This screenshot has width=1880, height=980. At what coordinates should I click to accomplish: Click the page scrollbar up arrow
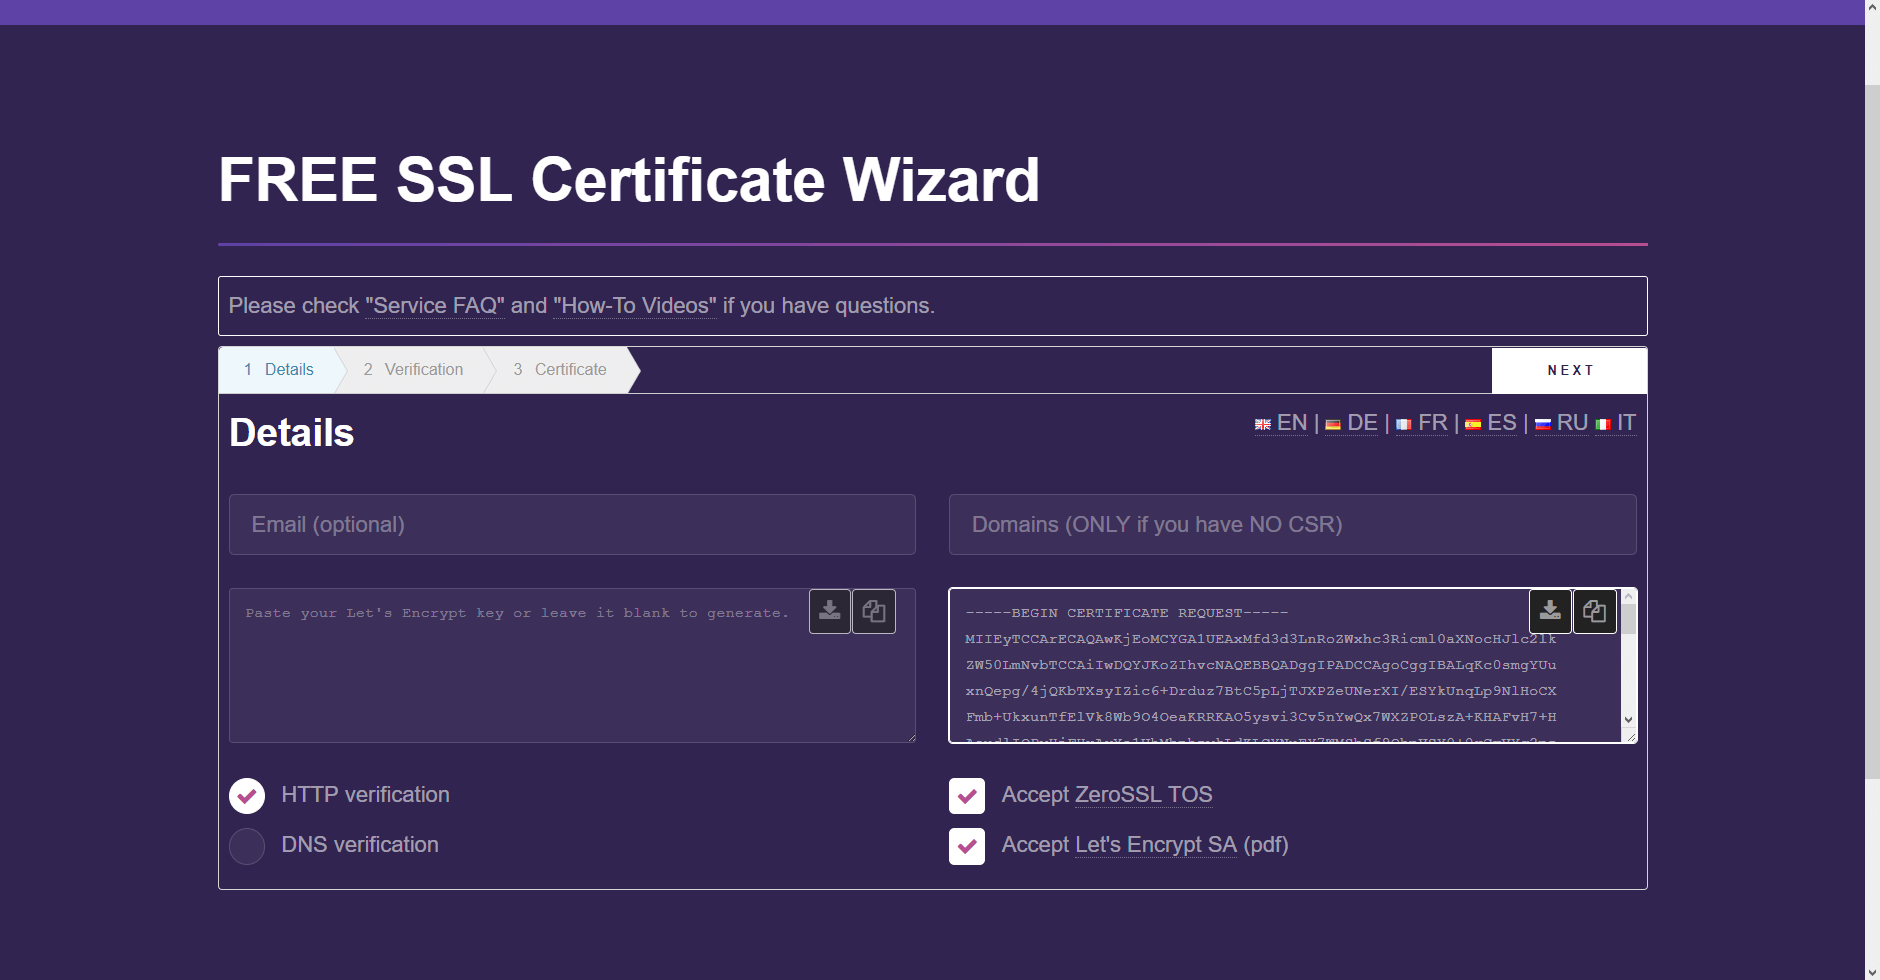point(1872,8)
